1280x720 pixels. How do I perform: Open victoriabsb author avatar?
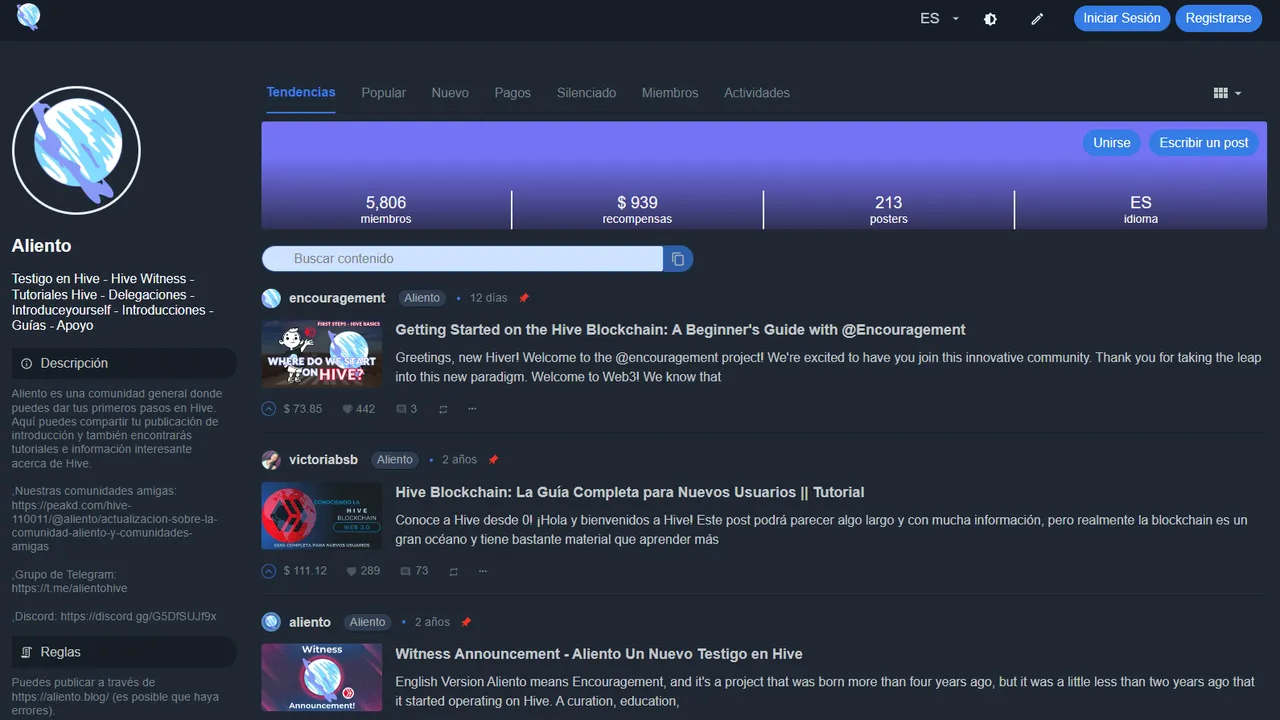point(271,460)
